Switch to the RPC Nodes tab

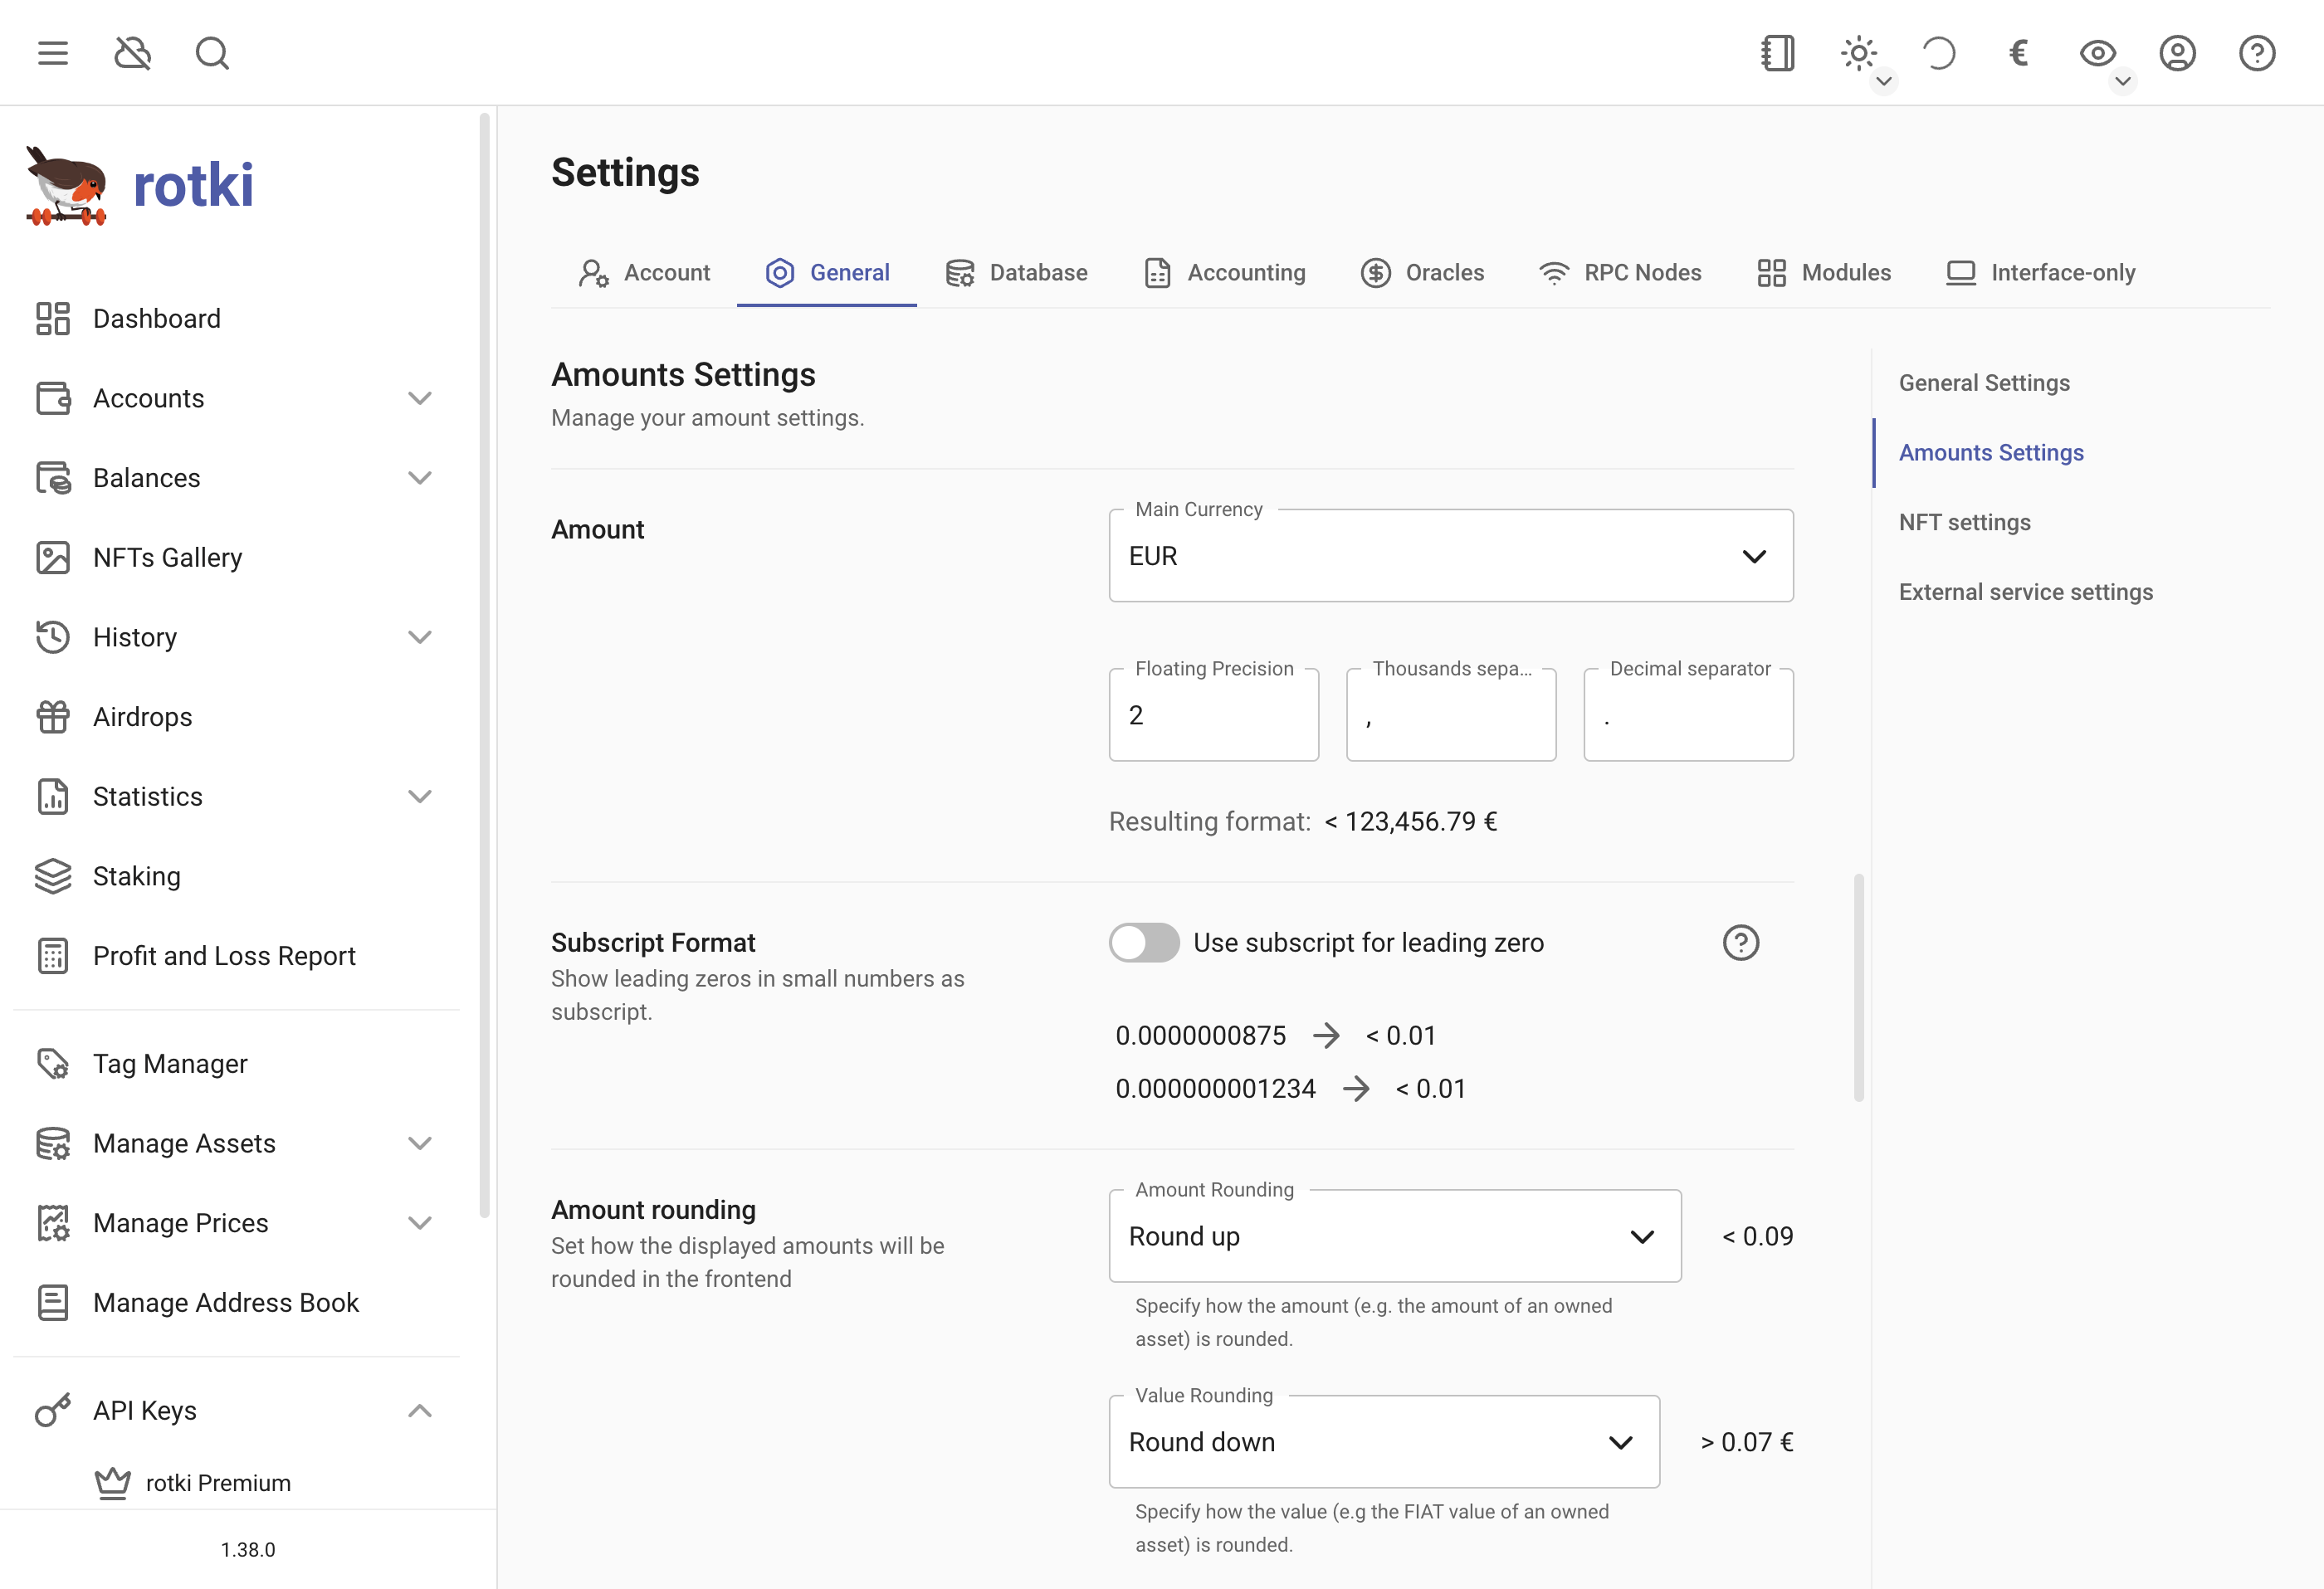(x=1620, y=272)
